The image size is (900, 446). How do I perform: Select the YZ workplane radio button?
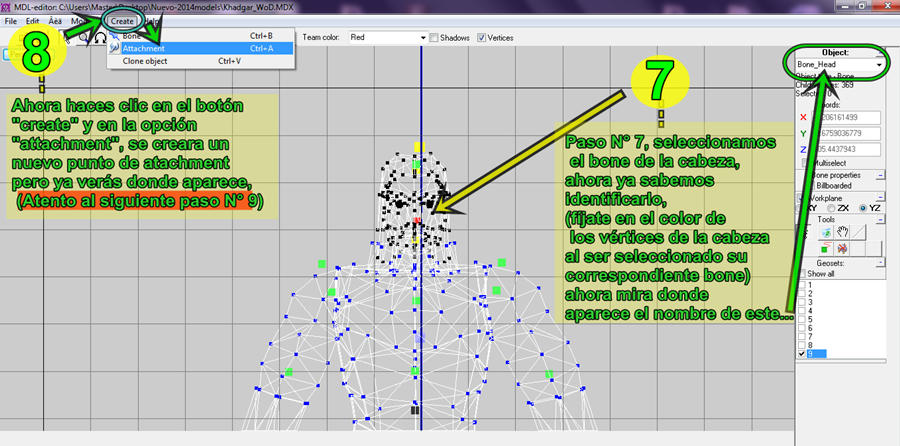point(862,208)
